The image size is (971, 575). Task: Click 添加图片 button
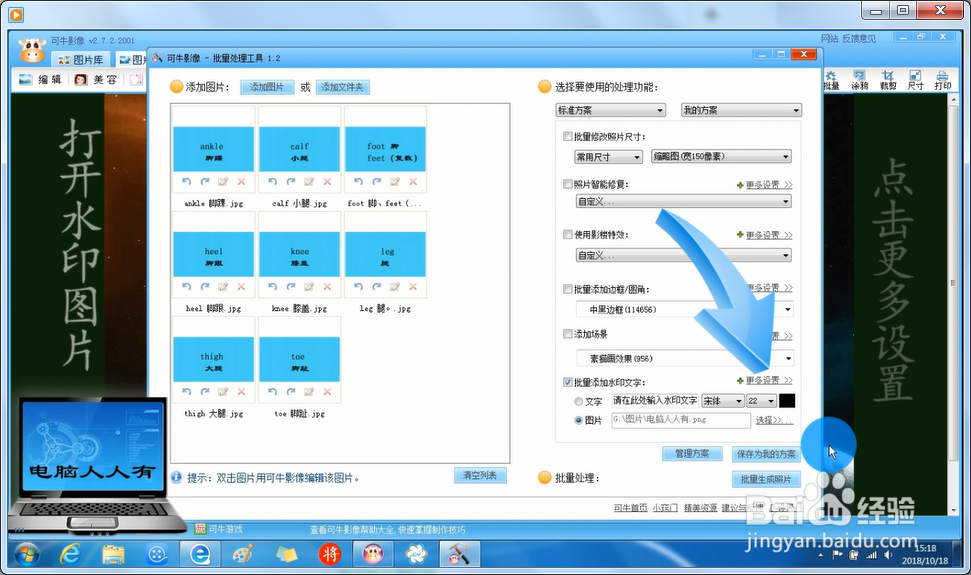[267, 87]
